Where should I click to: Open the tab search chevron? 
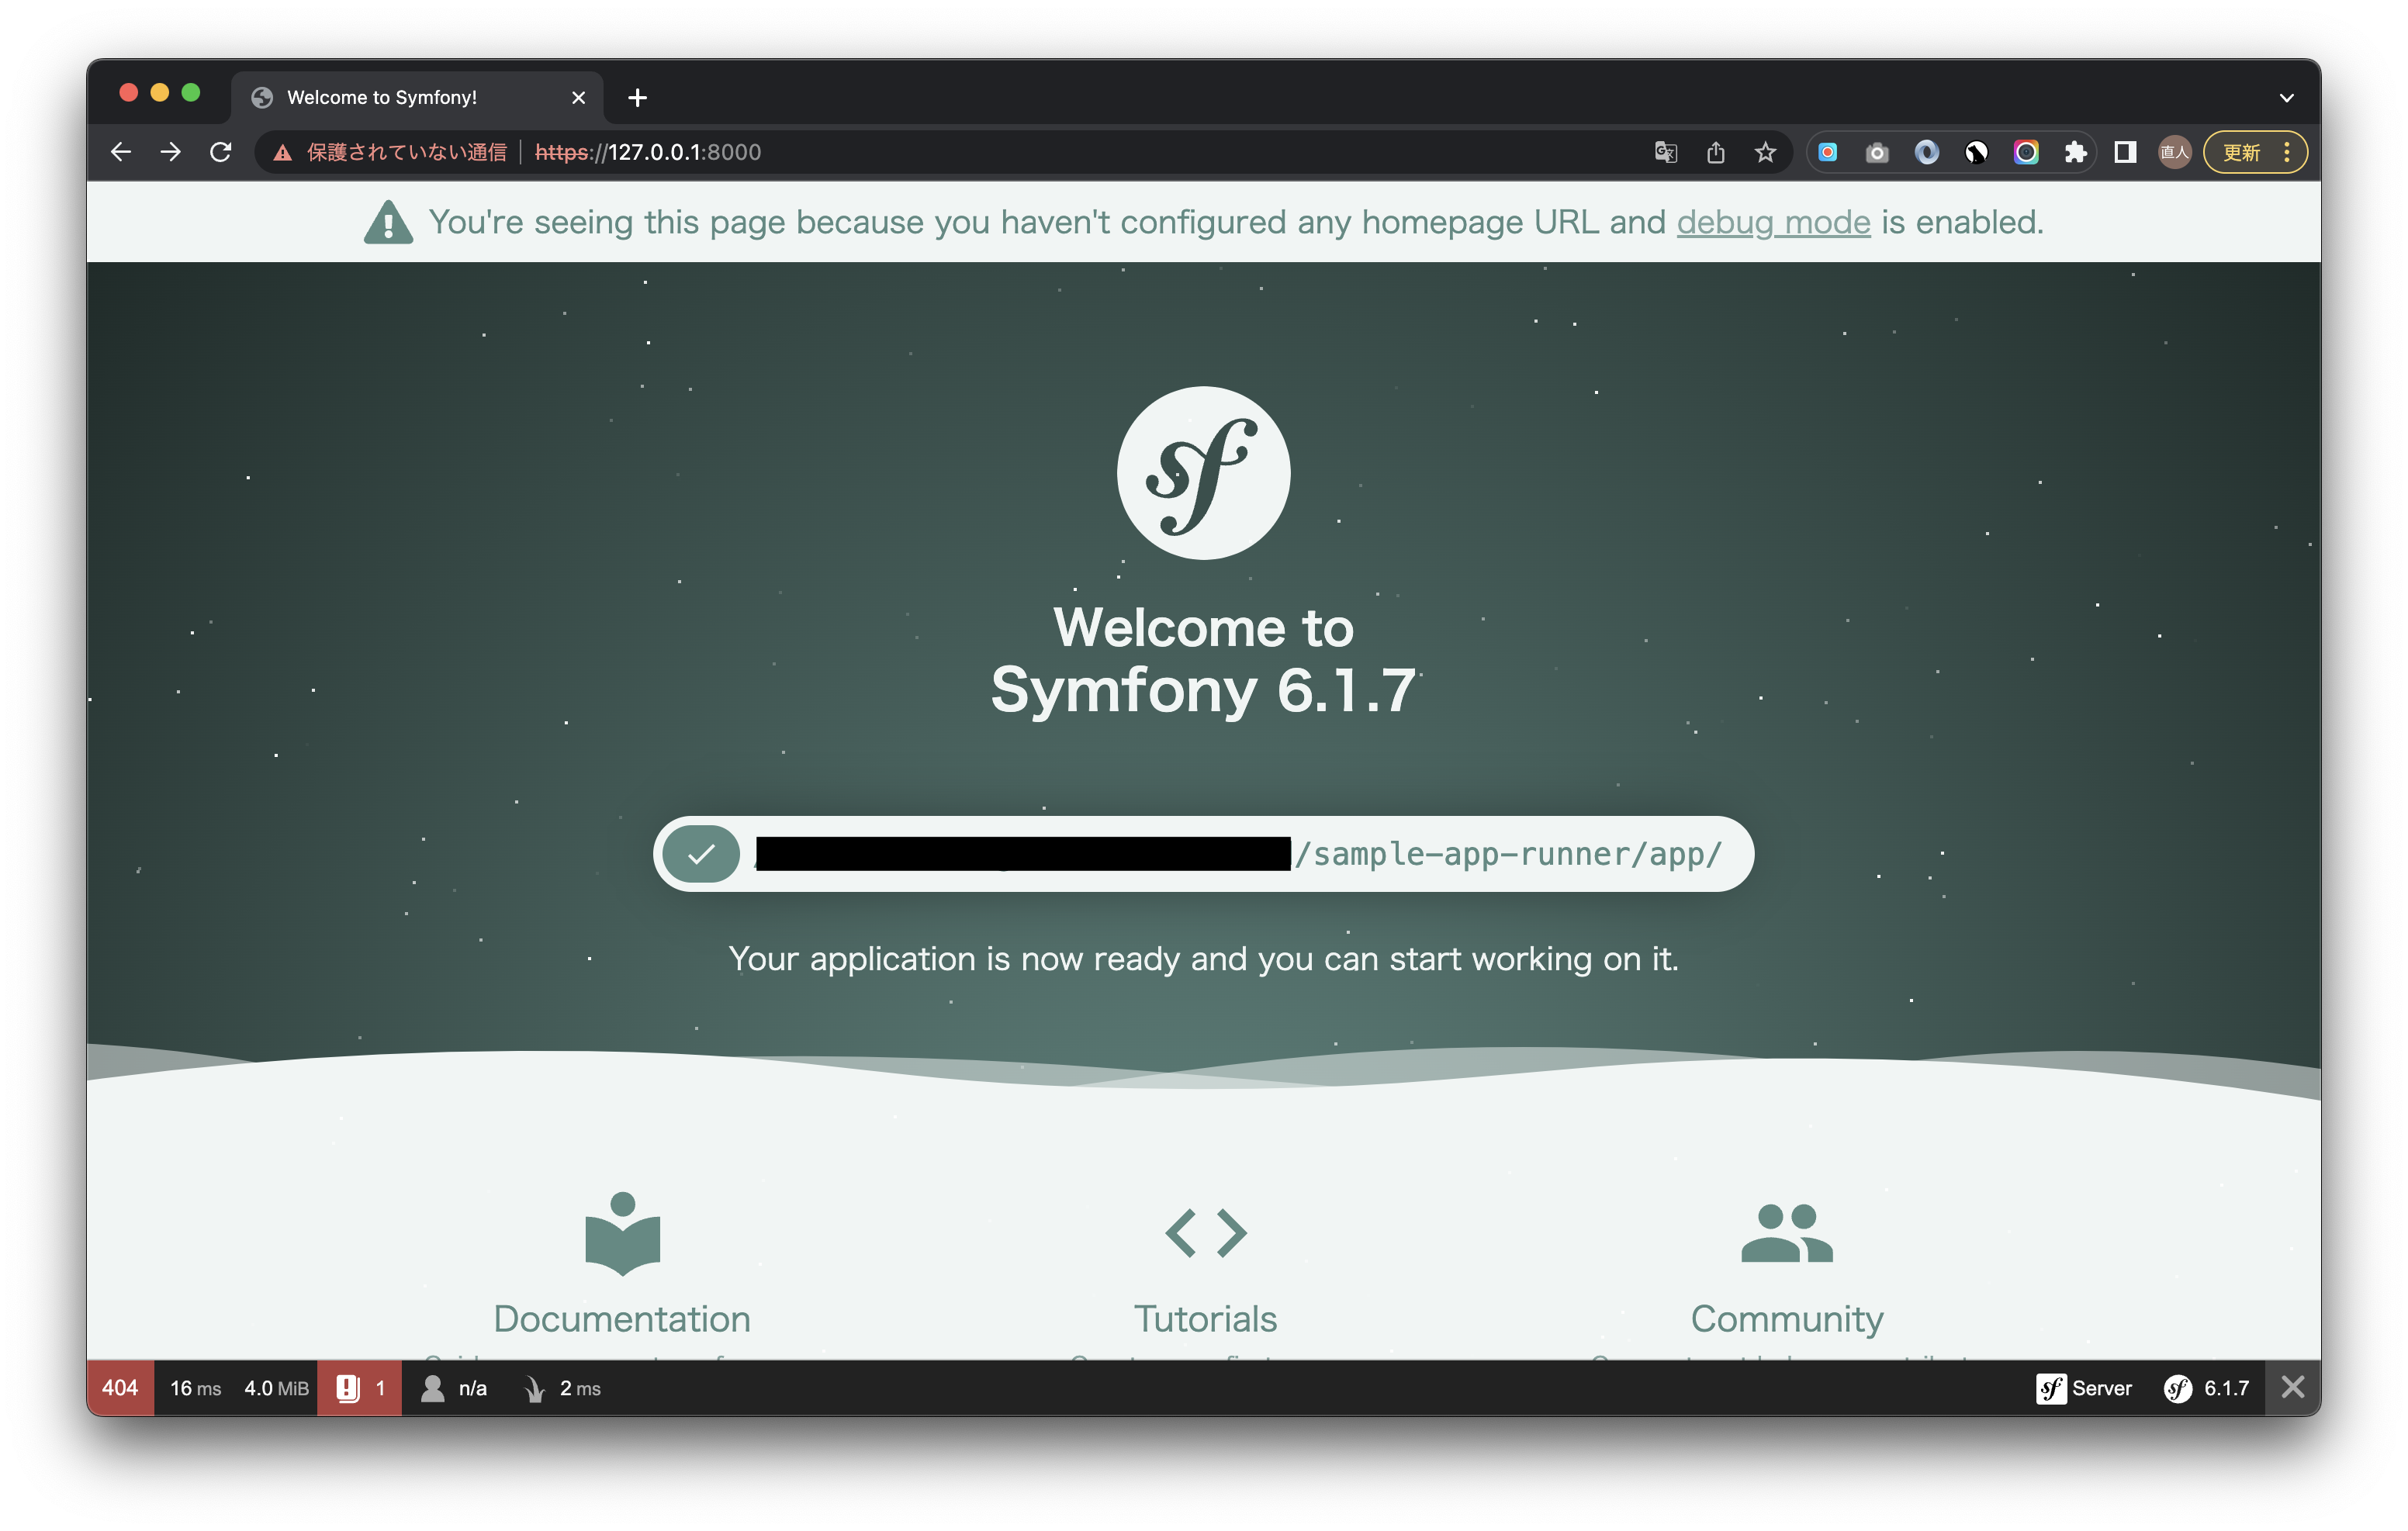pyautogui.click(x=2285, y=97)
